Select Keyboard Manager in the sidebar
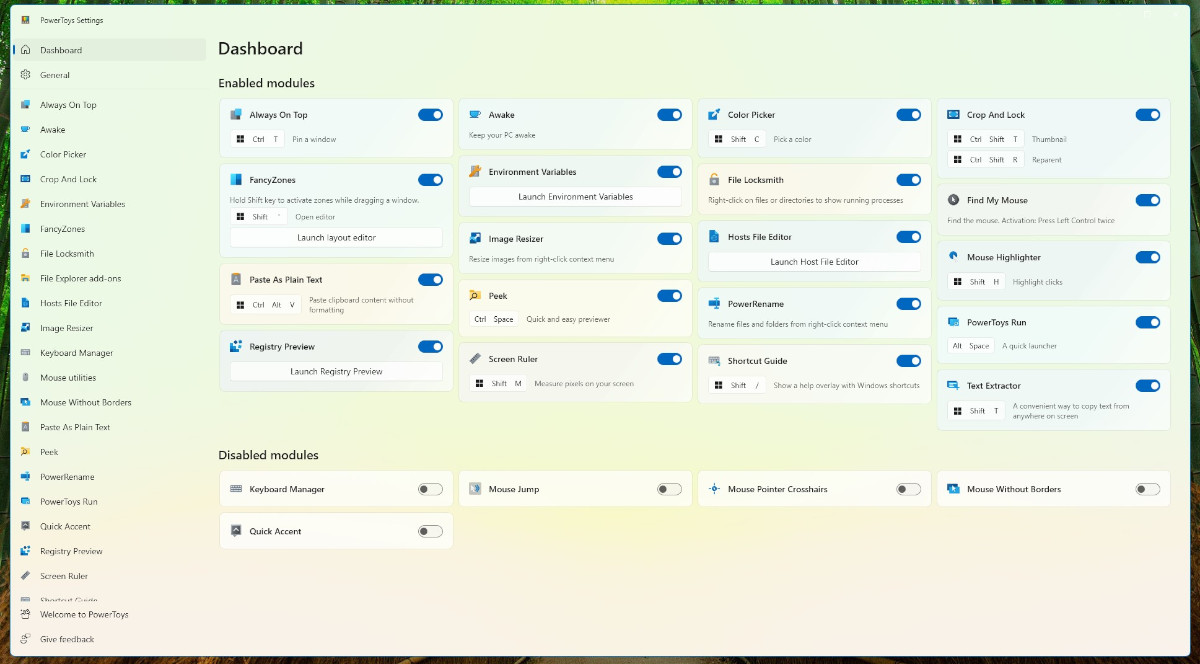The image size is (1200, 664). point(109,353)
